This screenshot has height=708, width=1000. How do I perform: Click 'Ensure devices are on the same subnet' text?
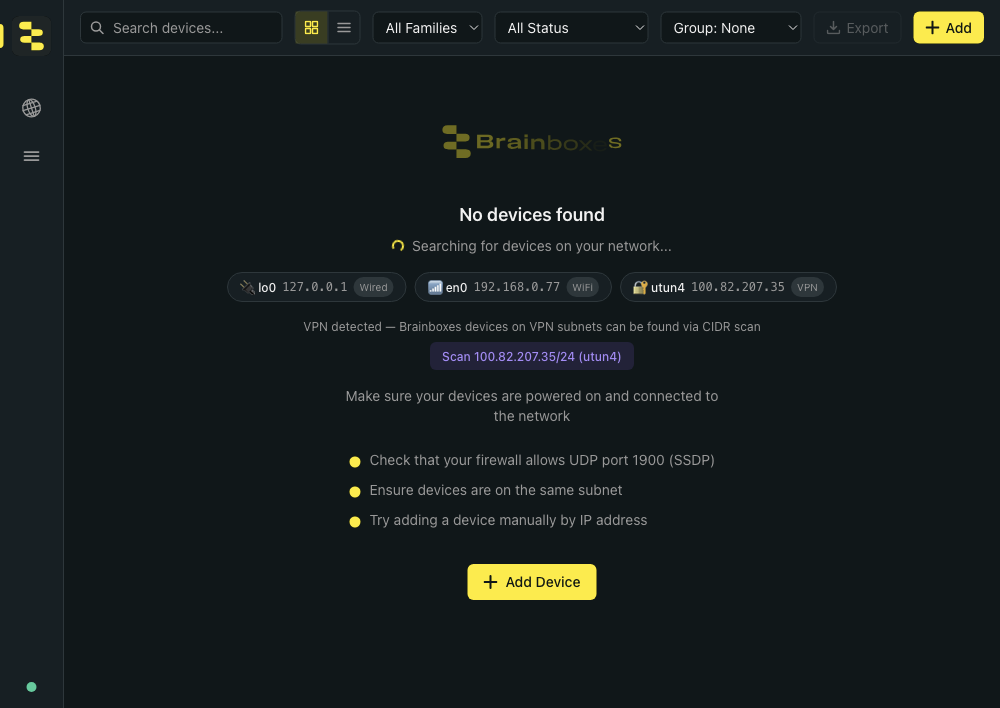[496, 490]
